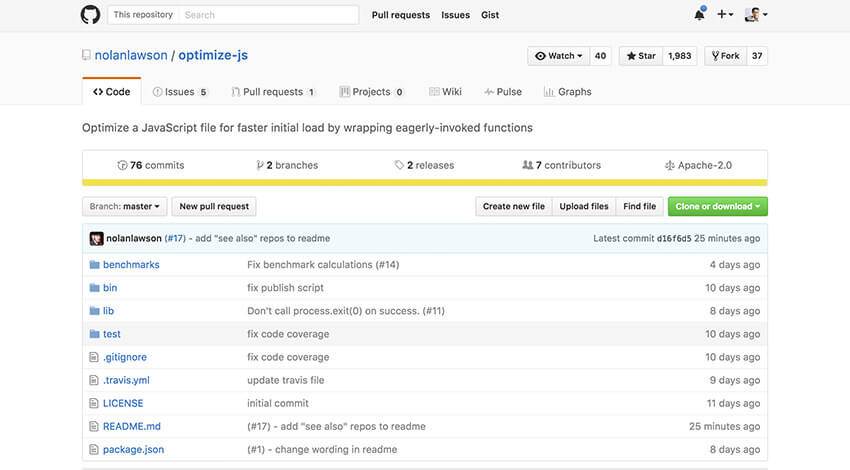The image size is (850, 470).
Task: Star the optimize-js repository
Action: point(641,56)
